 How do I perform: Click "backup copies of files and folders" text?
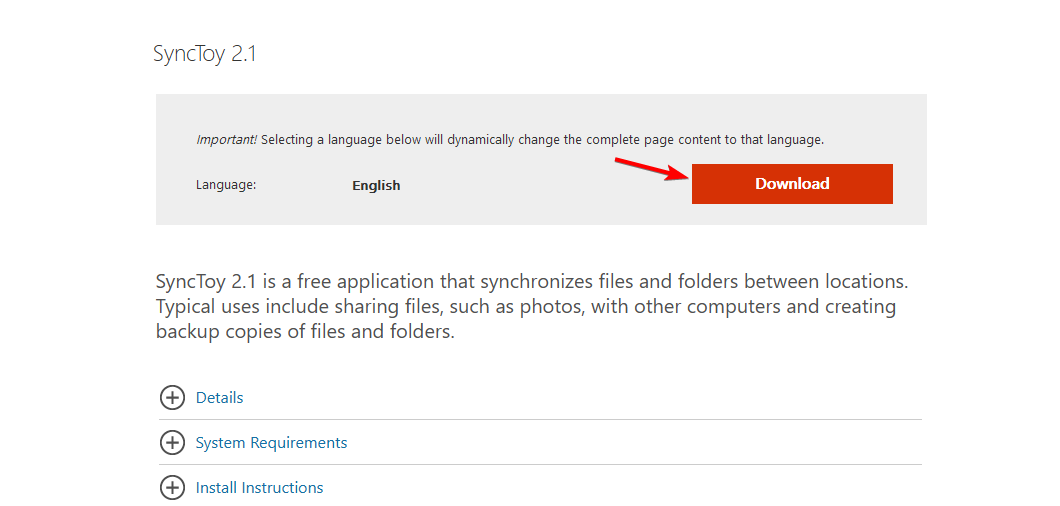point(305,331)
